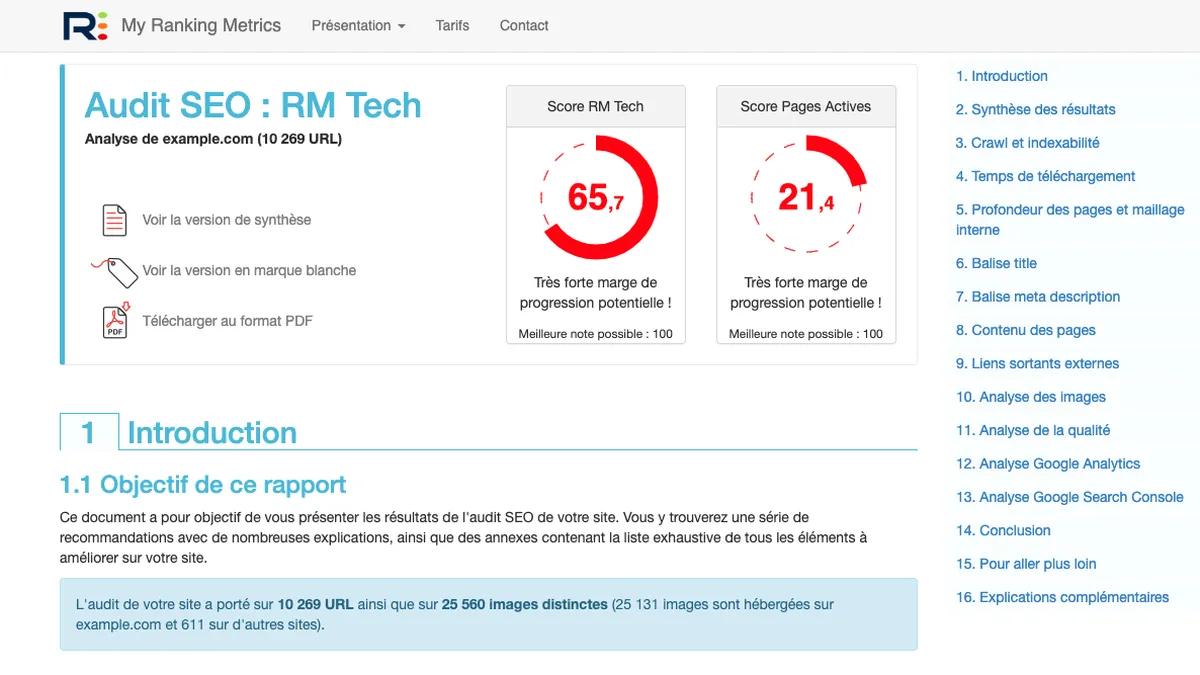Click Meilleure note possible under Pages Actives score
The height and width of the screenshot is (675, 1200).
(x=806, y=334)
